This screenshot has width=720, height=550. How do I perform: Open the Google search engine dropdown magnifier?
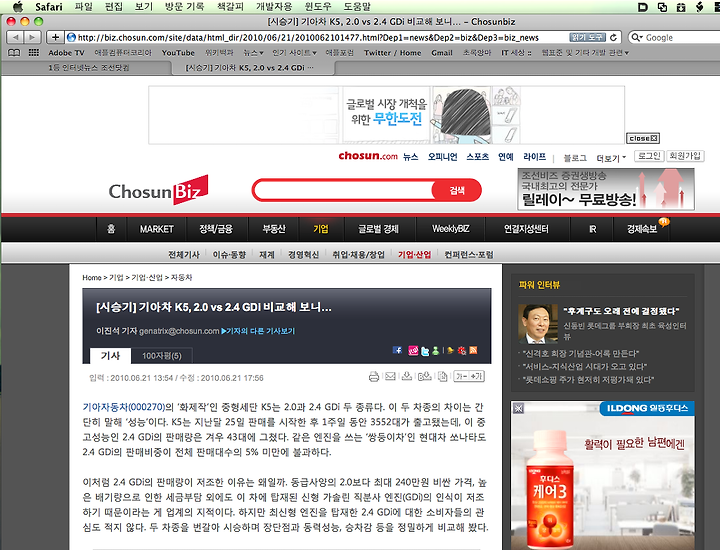[x=636, y=37]
